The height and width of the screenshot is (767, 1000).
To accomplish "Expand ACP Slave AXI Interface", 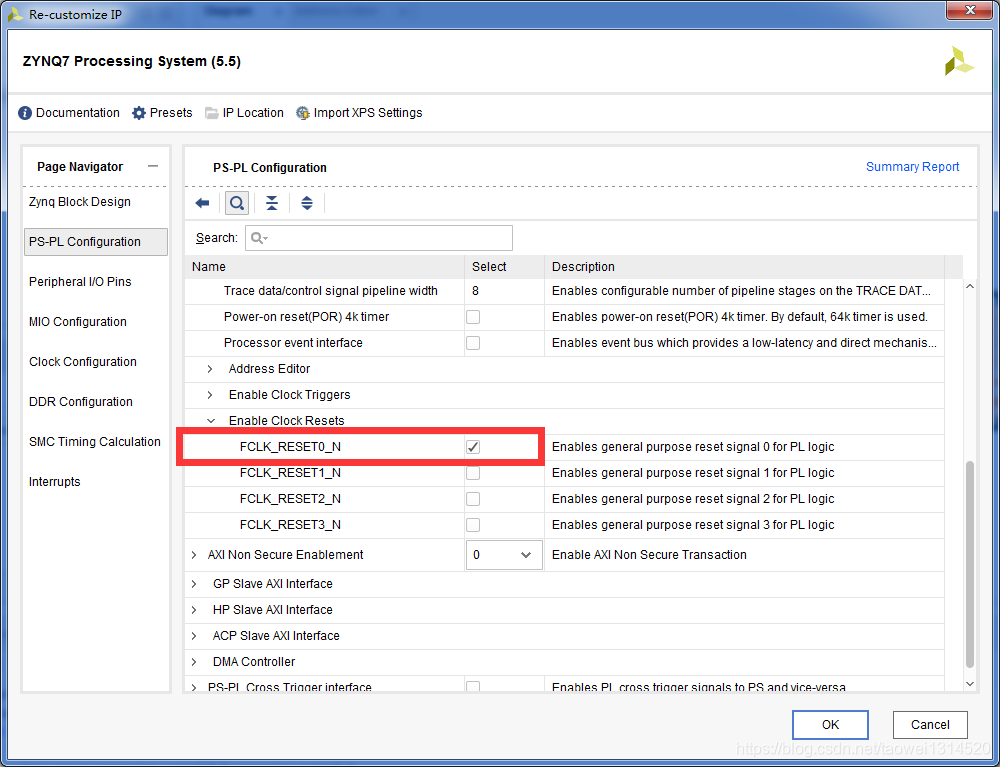I will (x=194, y=636).
